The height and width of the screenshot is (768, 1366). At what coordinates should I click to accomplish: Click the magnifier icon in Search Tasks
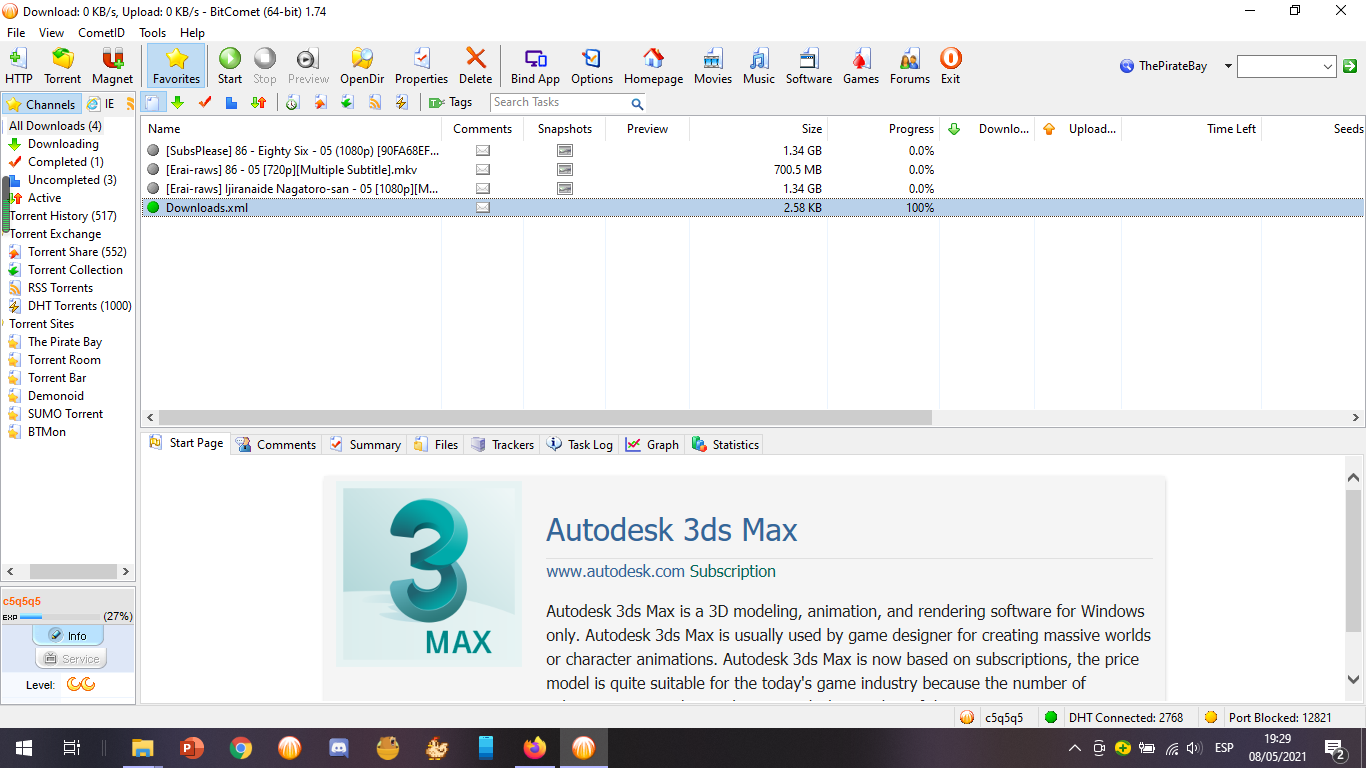[637, 103]
